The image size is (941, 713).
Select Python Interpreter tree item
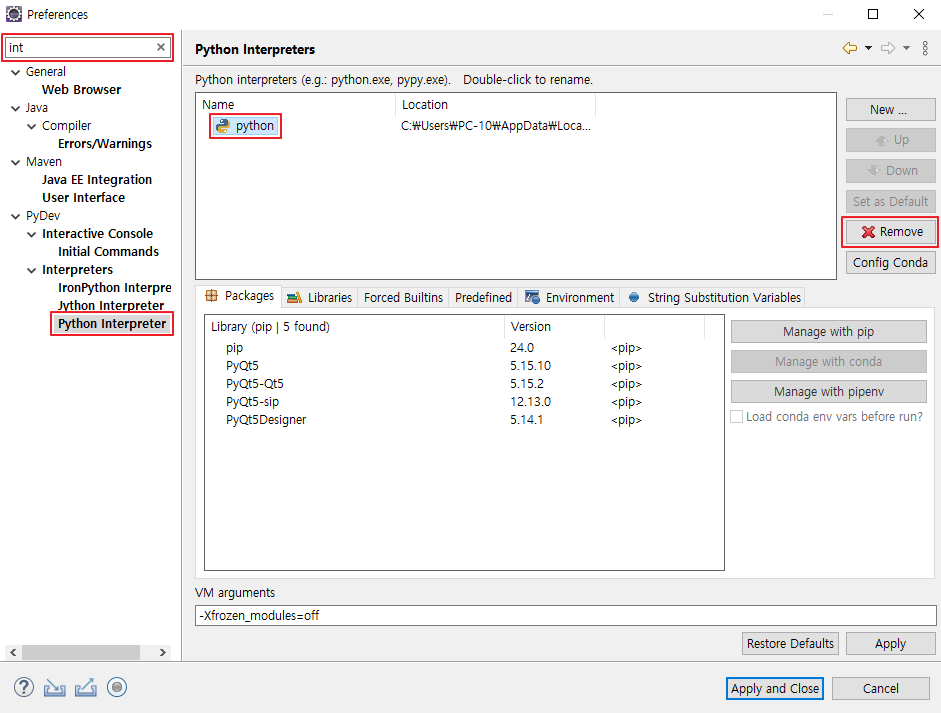click(112, 323)
